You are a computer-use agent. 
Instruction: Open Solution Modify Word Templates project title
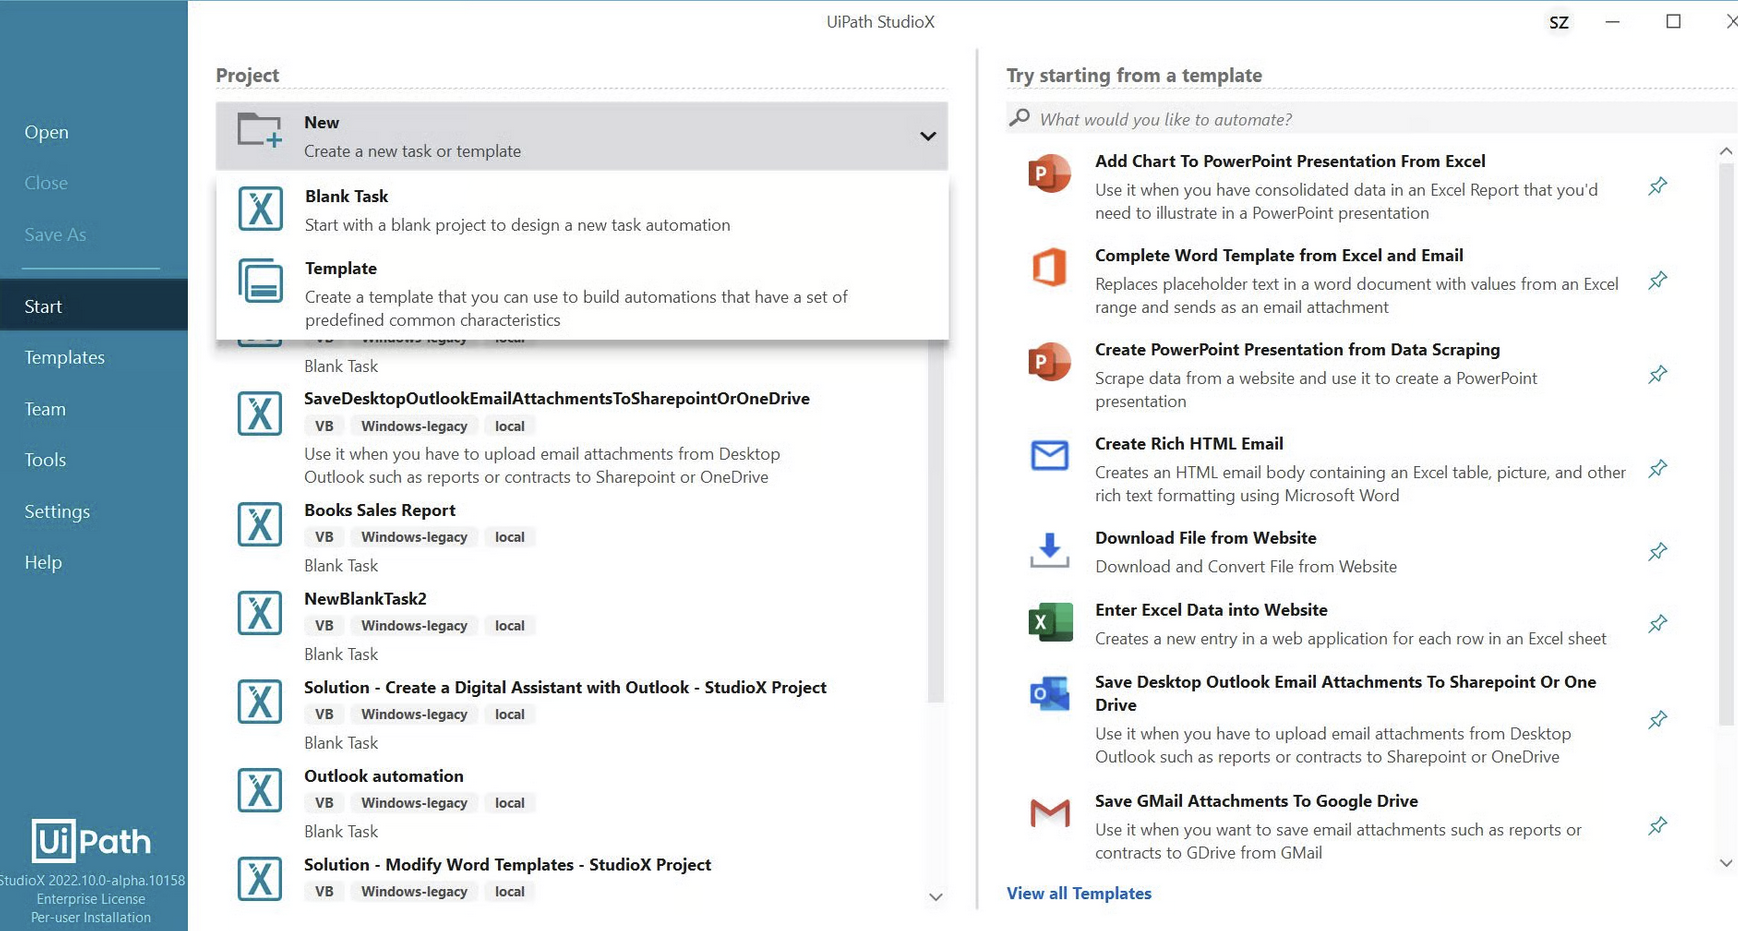tap(508, 864)
